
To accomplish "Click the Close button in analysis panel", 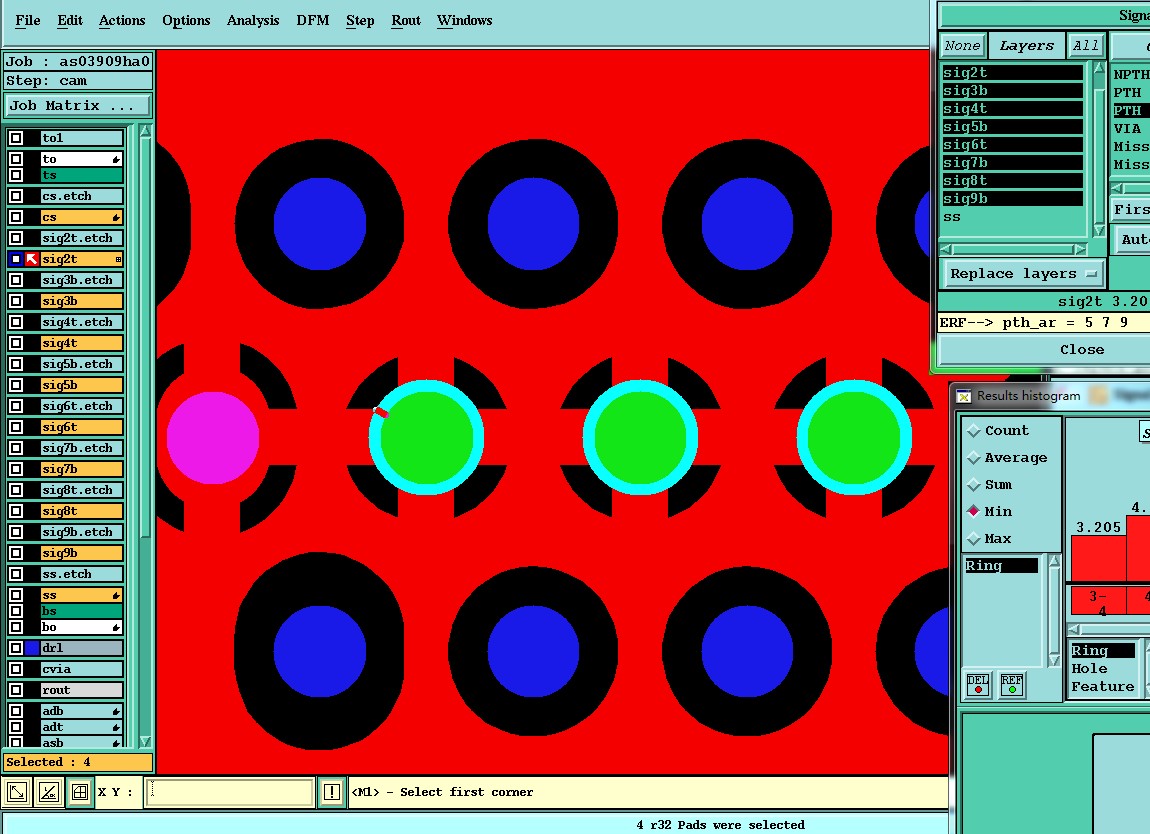I will [x=1081, y=350].
